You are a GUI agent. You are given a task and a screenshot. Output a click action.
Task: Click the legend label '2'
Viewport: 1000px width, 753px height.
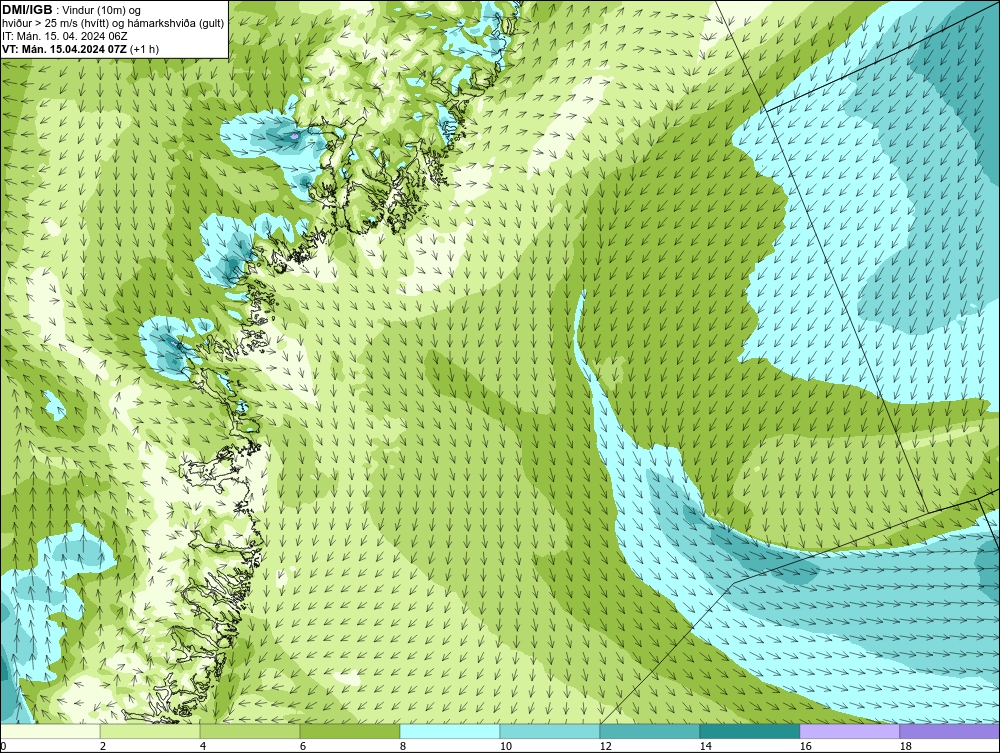pyautogui.click(x=103, y=746)
